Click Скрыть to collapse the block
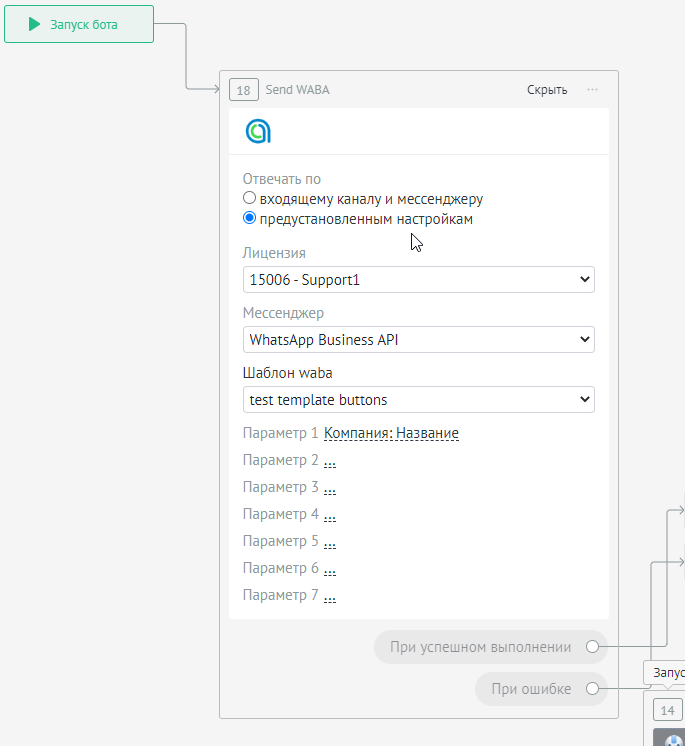 click(547, 90)
